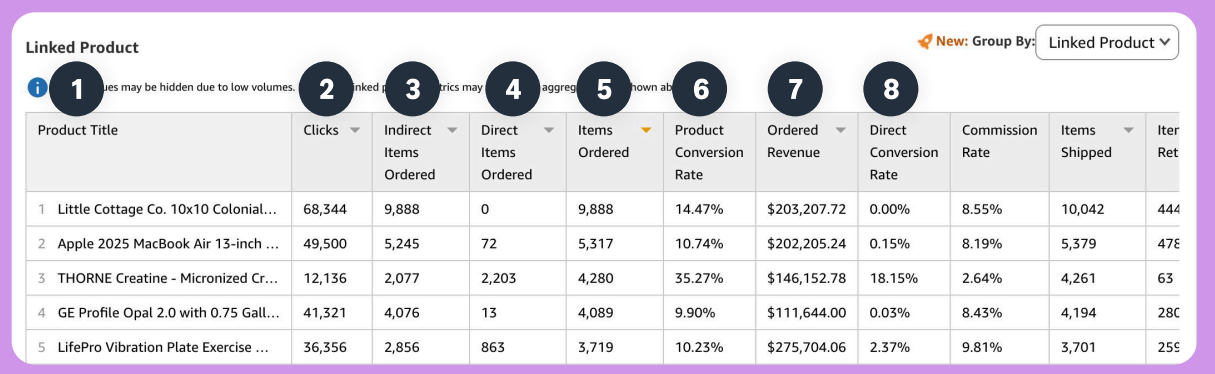Select the $111,644.00 revenue cell
Screen dimensions: 1215x374
pos(806,313)
